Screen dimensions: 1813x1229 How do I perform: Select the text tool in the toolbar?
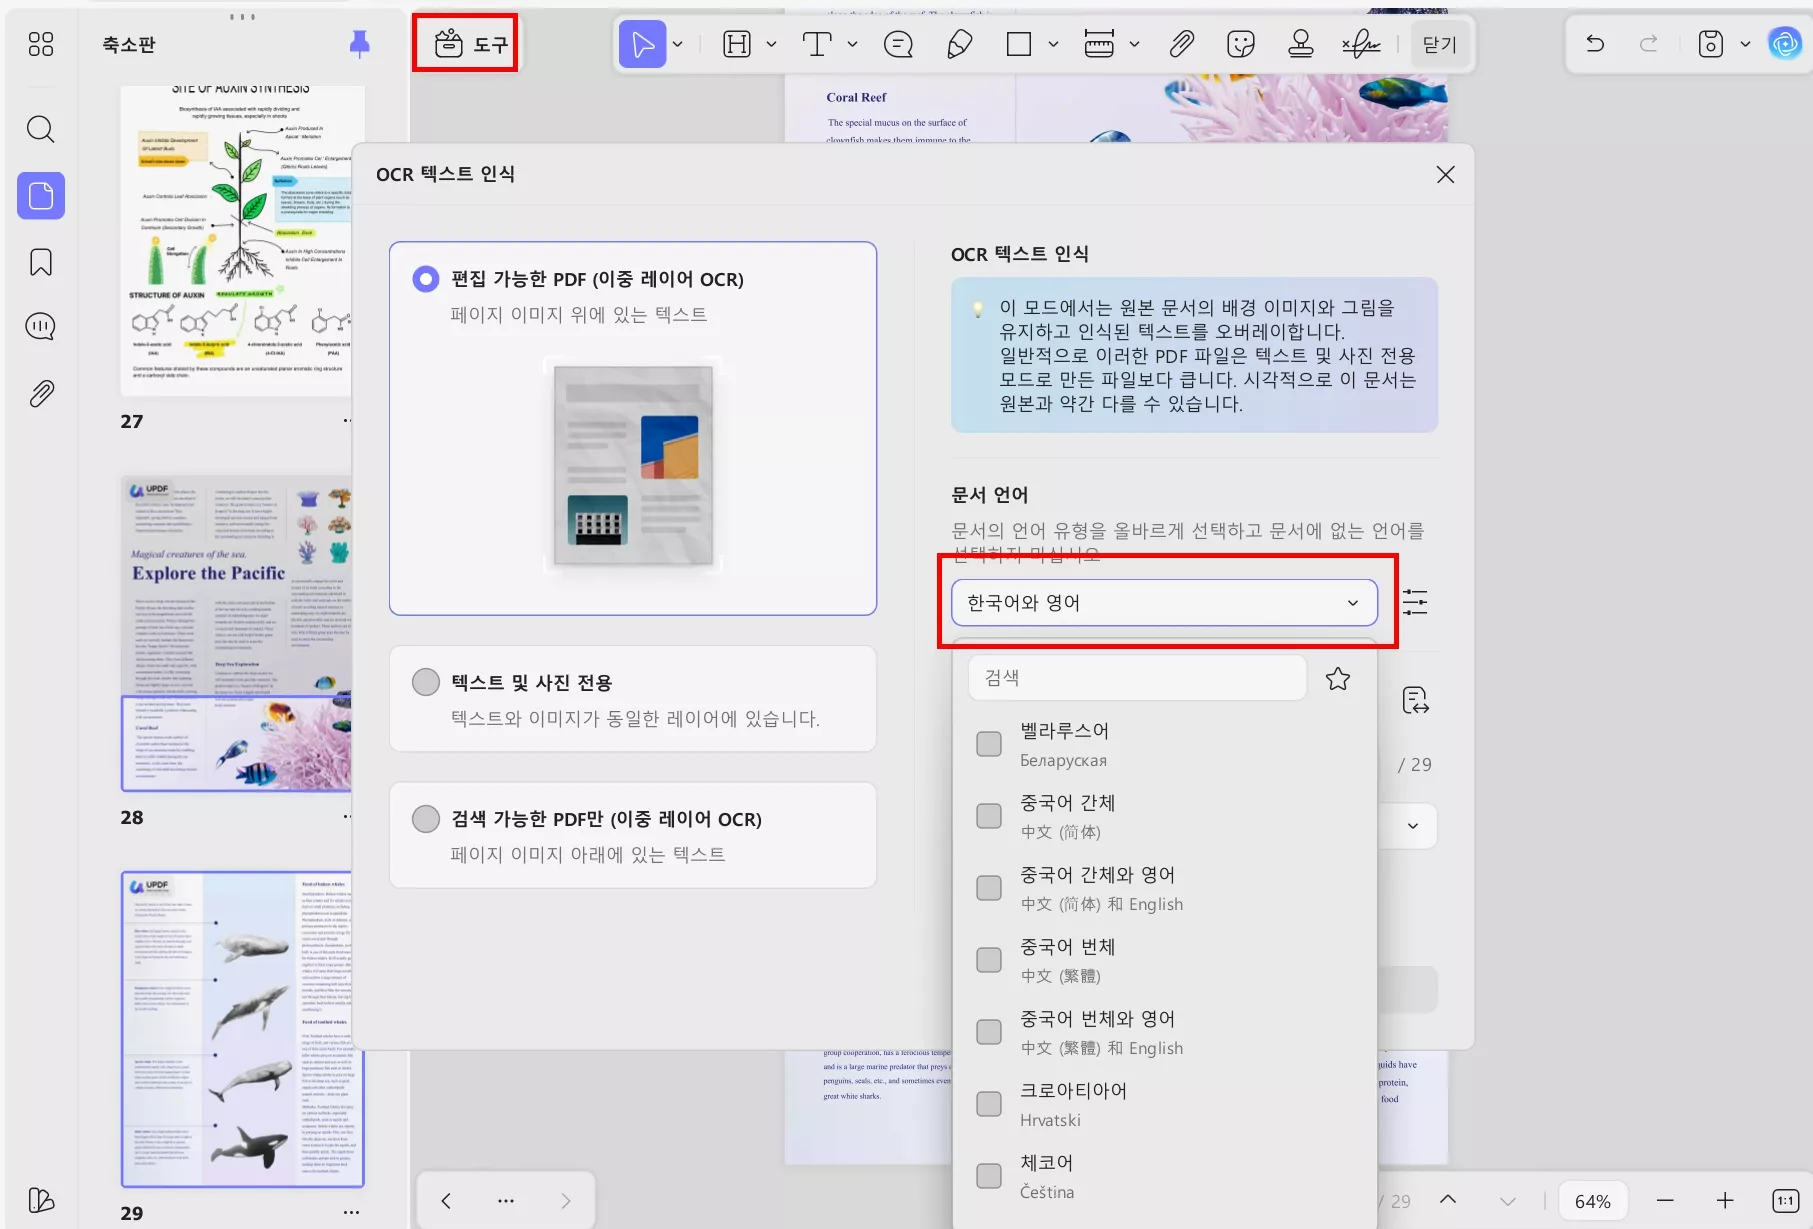pyautogui.click(x=818, y=44)
